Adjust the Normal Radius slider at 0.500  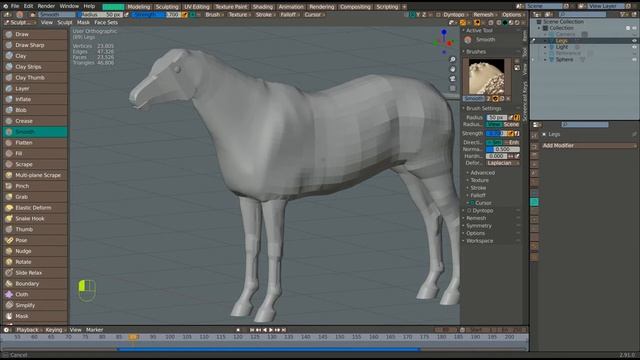503,149
